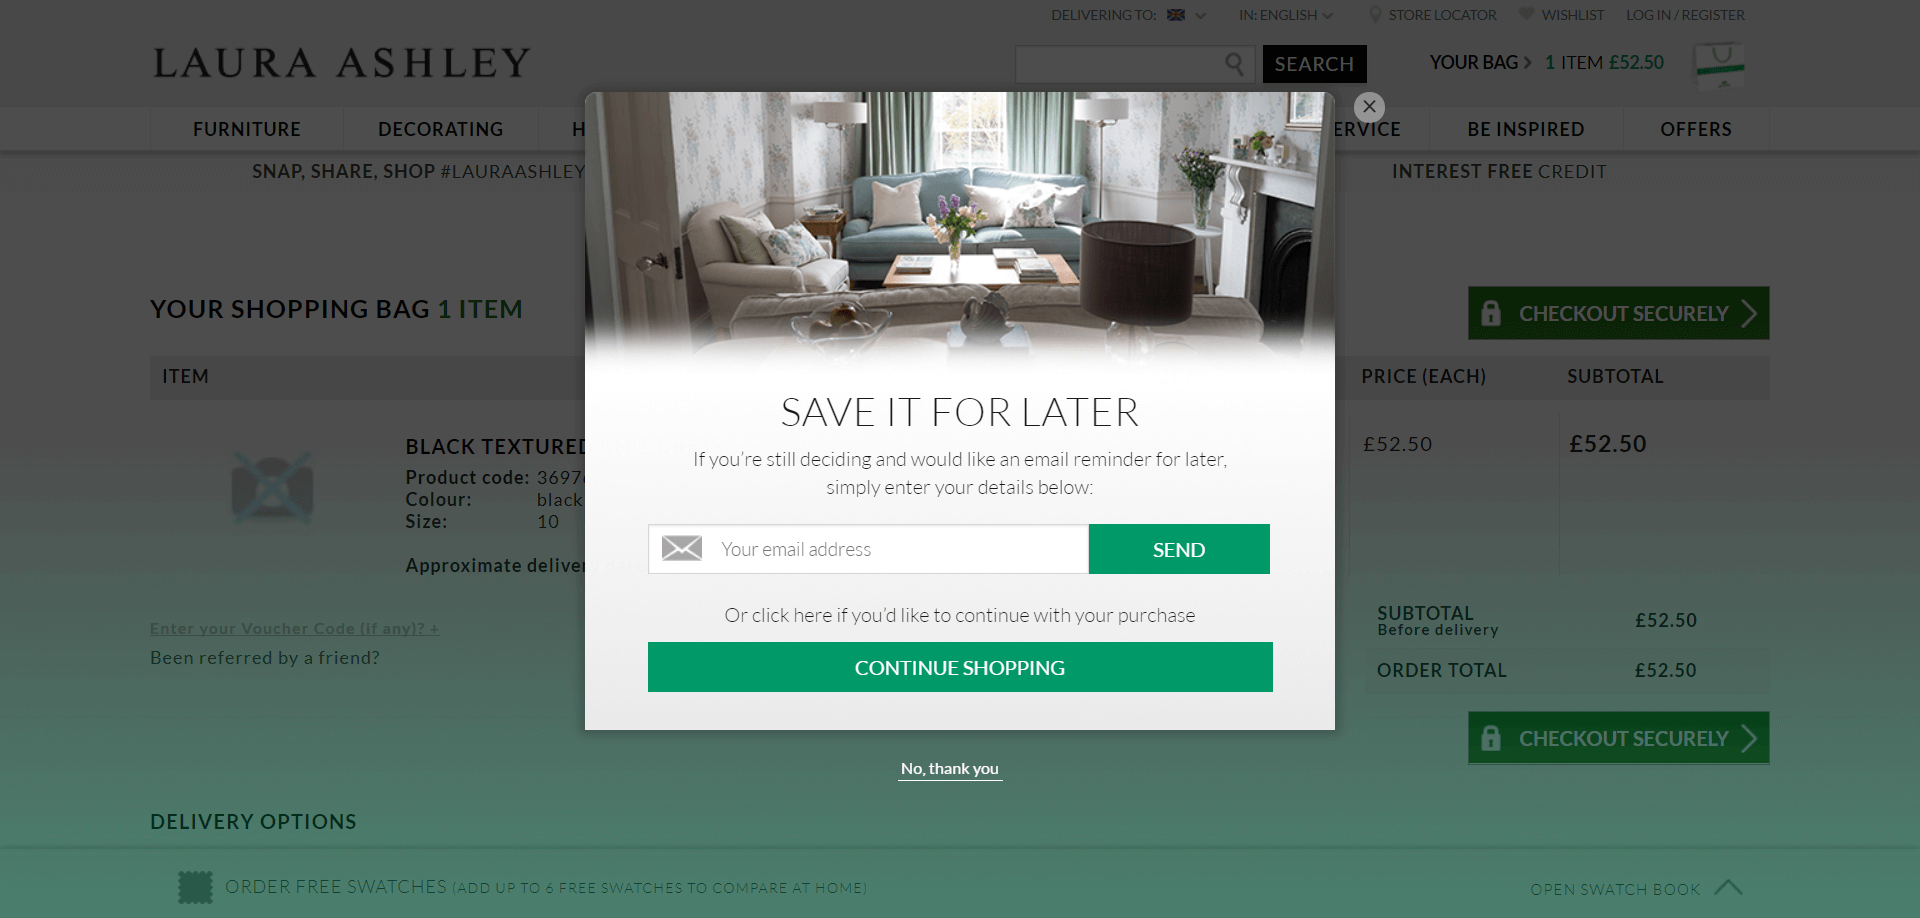This screenshot has height=918, width=1920.
Task: Click the search magnifier icon
Action: point(1235,64)
